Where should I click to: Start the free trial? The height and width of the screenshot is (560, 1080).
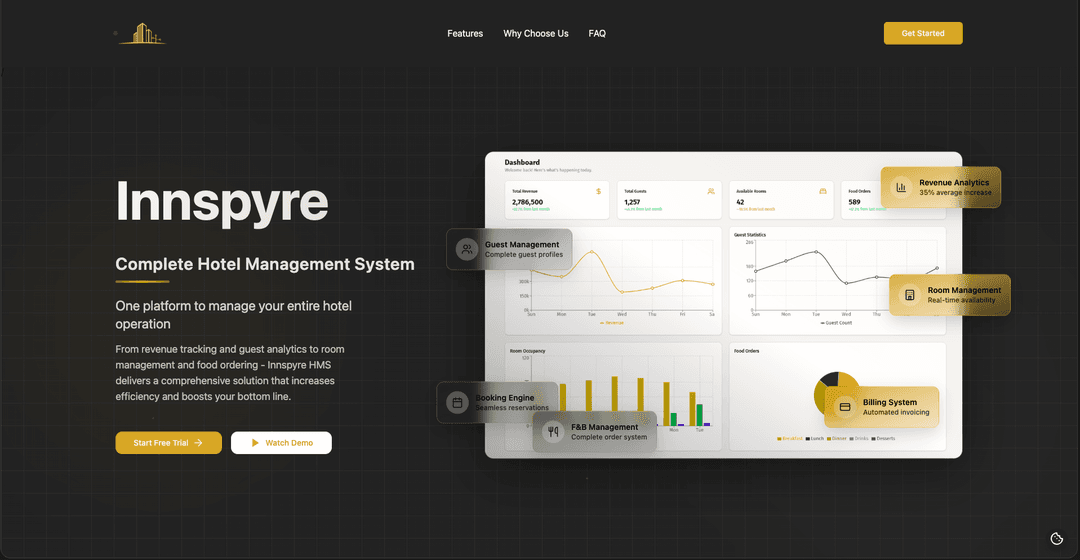(168, 443)
